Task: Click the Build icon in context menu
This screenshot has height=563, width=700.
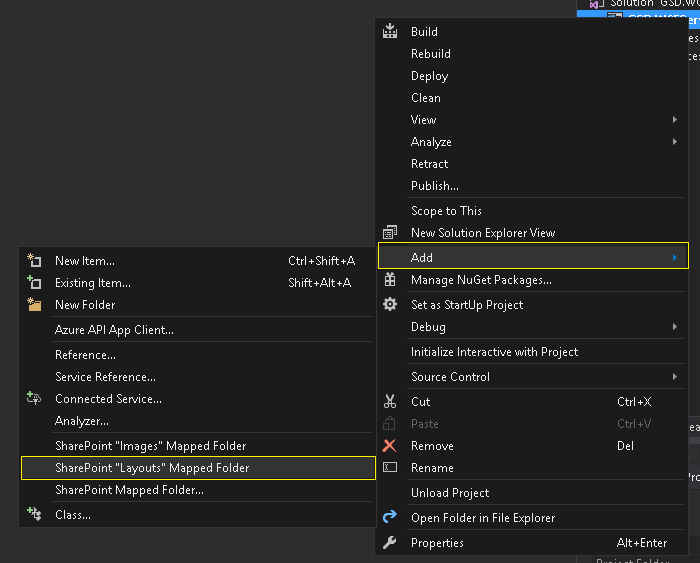Action: click(x=390, y=32)
